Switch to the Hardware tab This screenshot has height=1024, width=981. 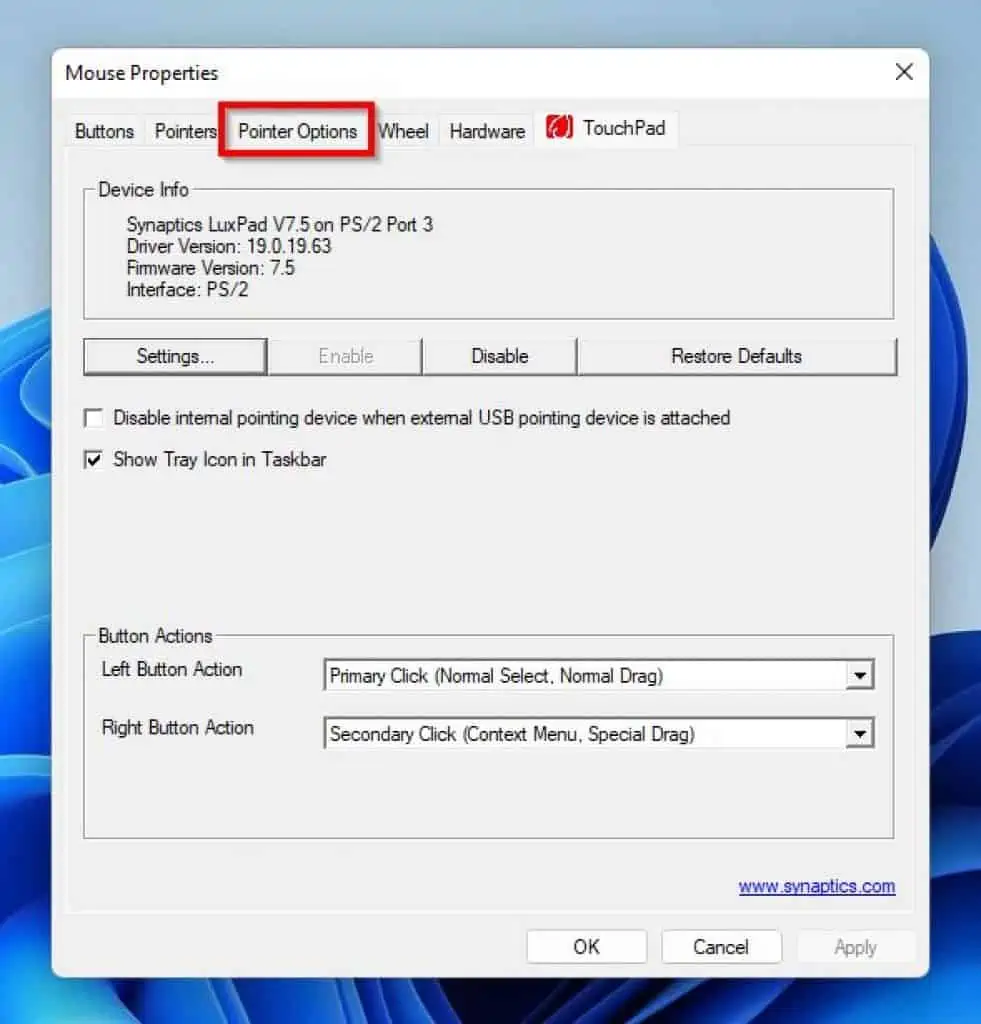tap(487, 131)
